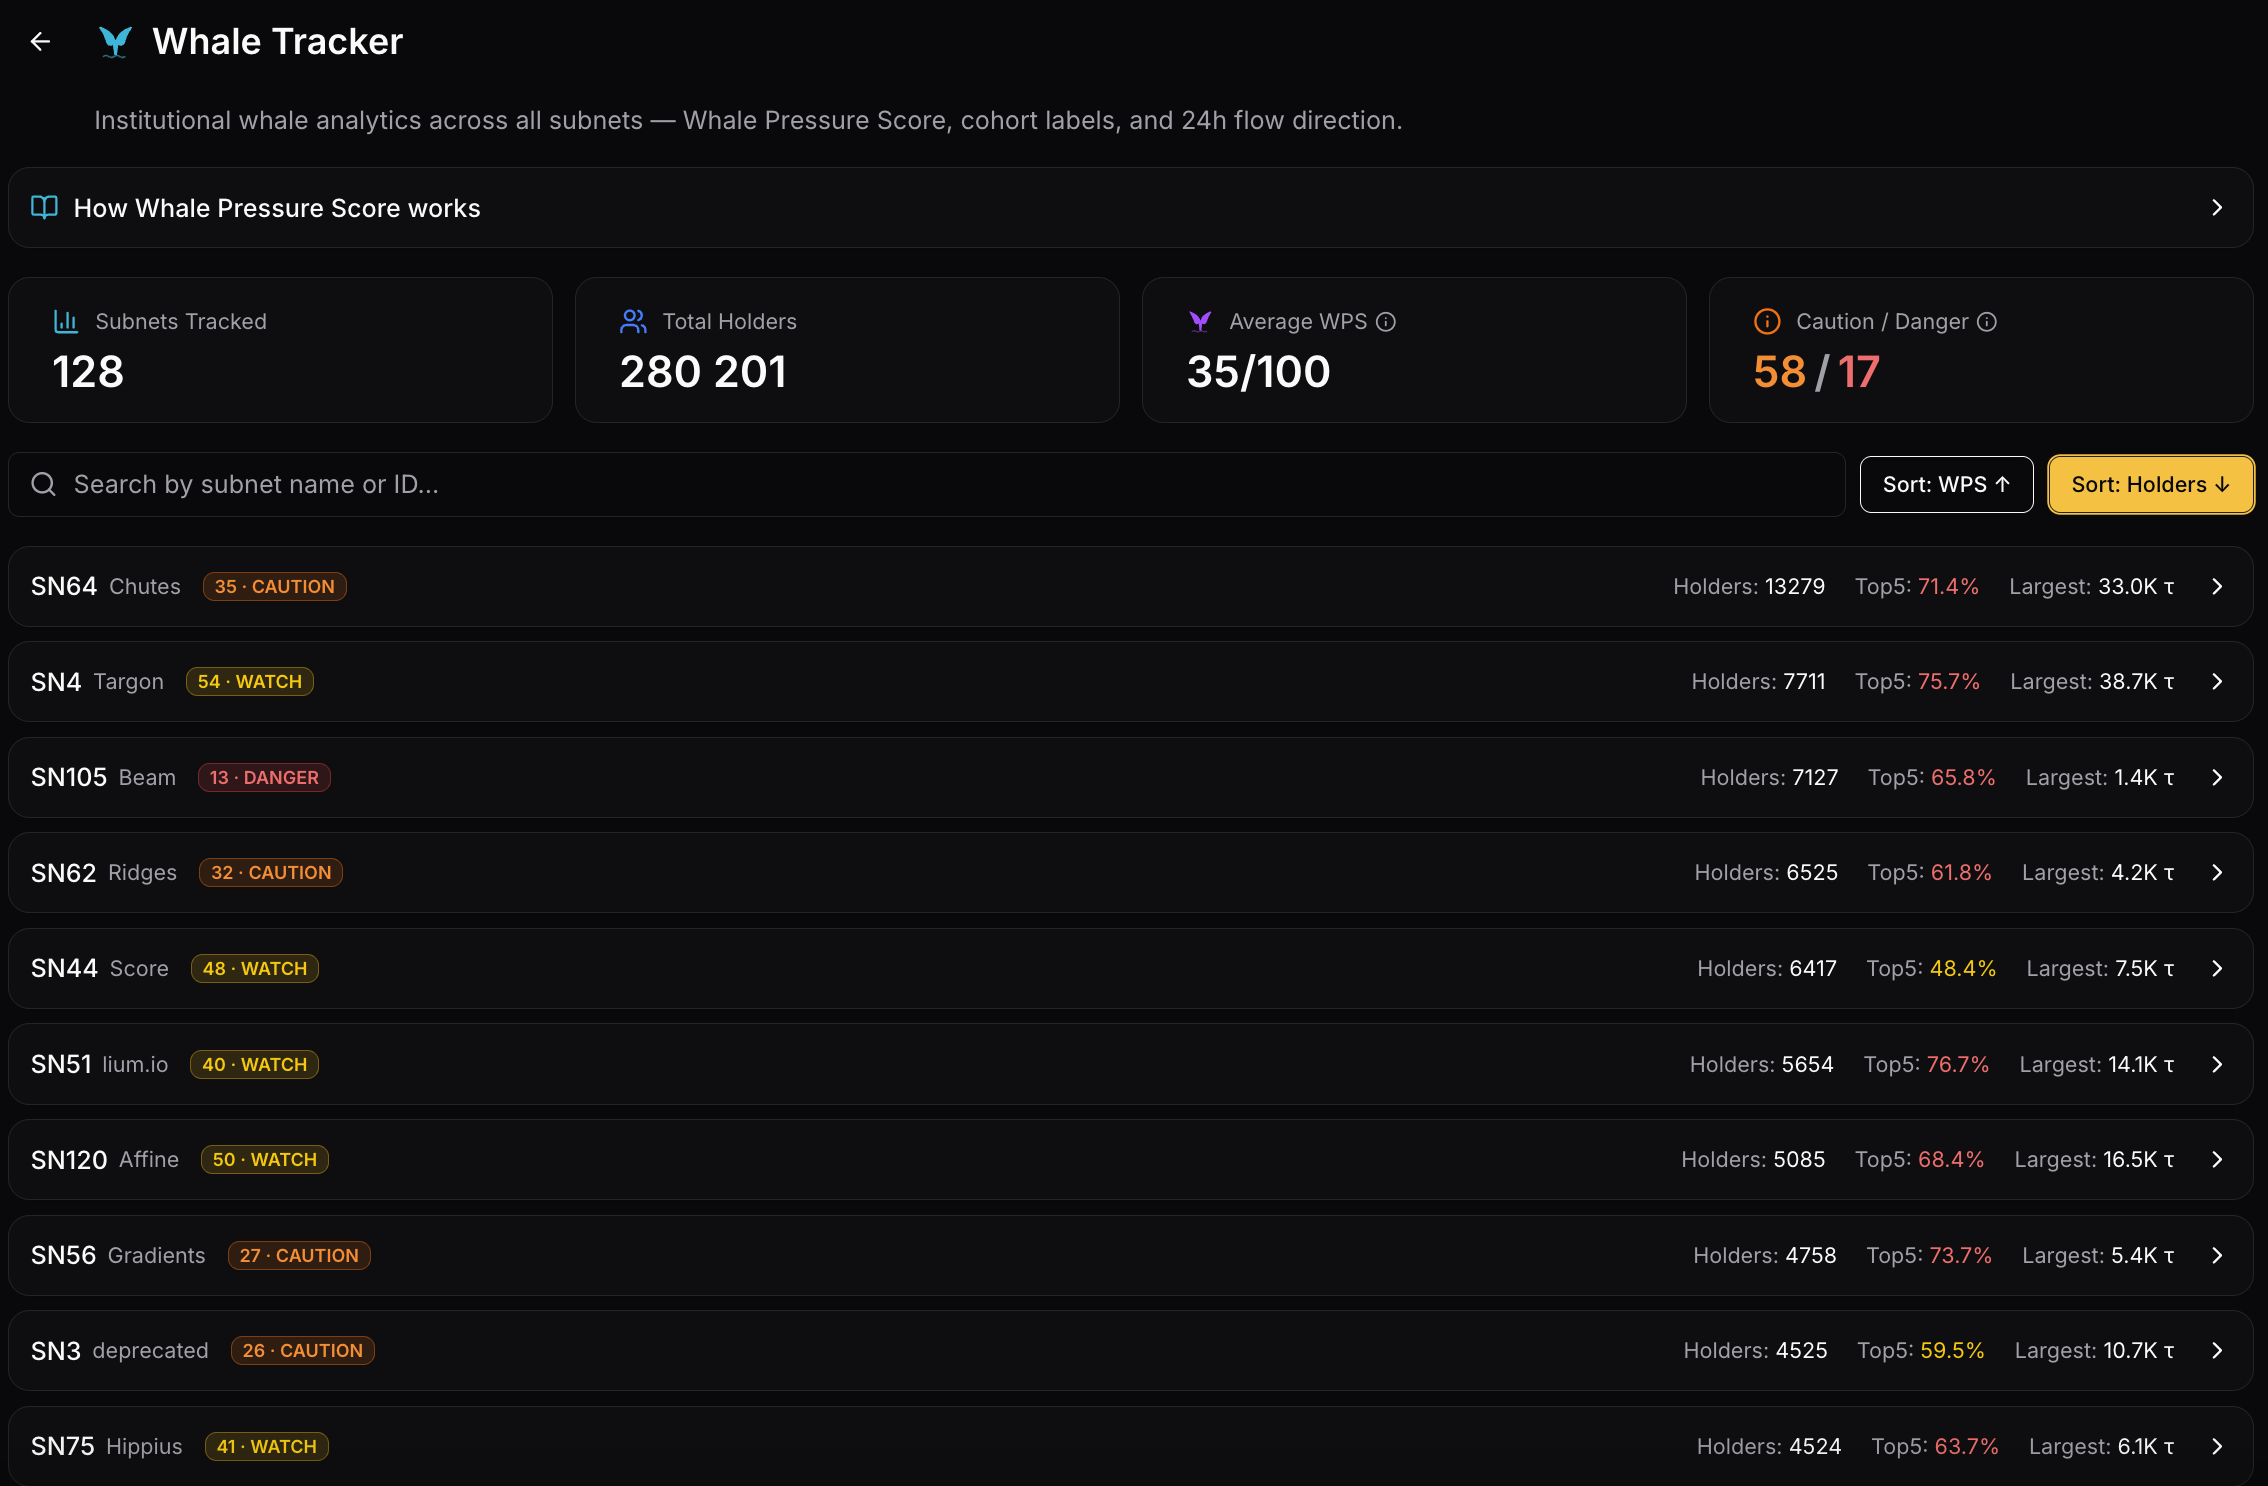Select the SN105 Beam subnet name
The height and width of the screenshot is (1486, 2268).
click(103, 777)
